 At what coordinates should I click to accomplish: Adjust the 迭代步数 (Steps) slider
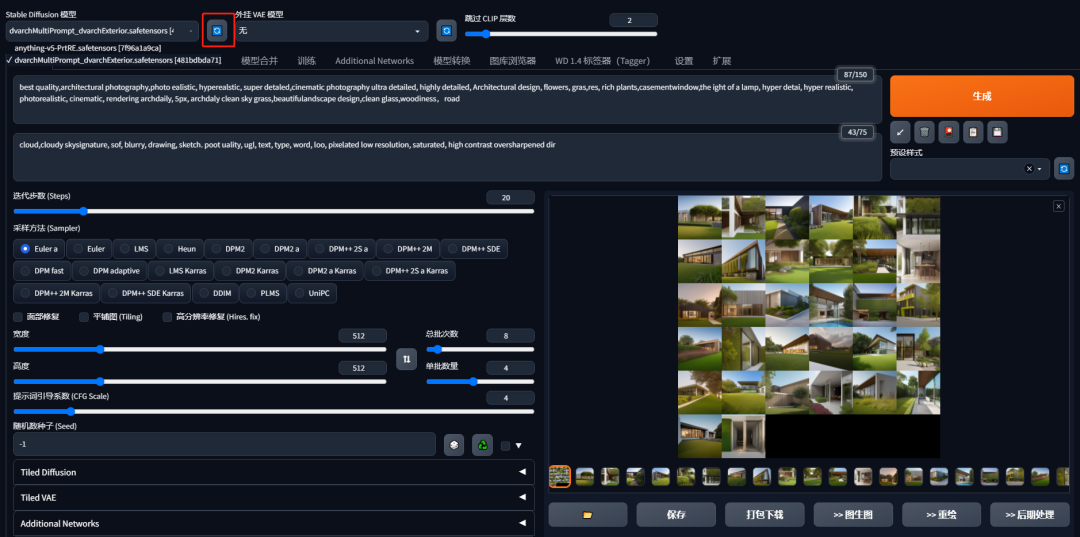(x=273, y=211)
